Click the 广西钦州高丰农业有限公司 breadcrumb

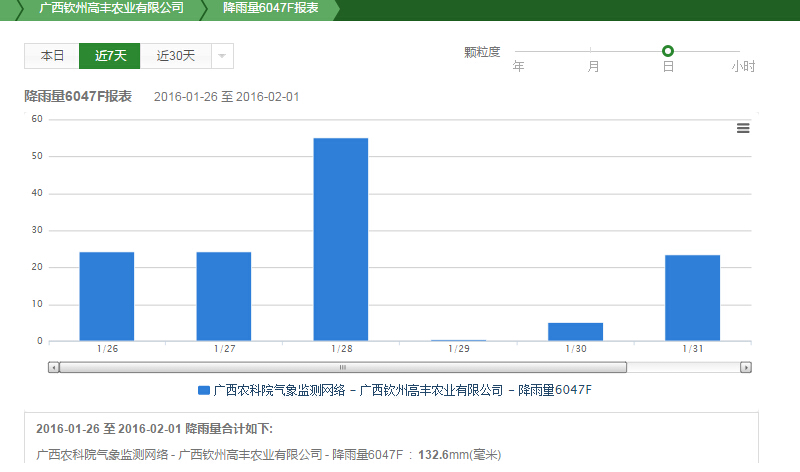(110, 8)
